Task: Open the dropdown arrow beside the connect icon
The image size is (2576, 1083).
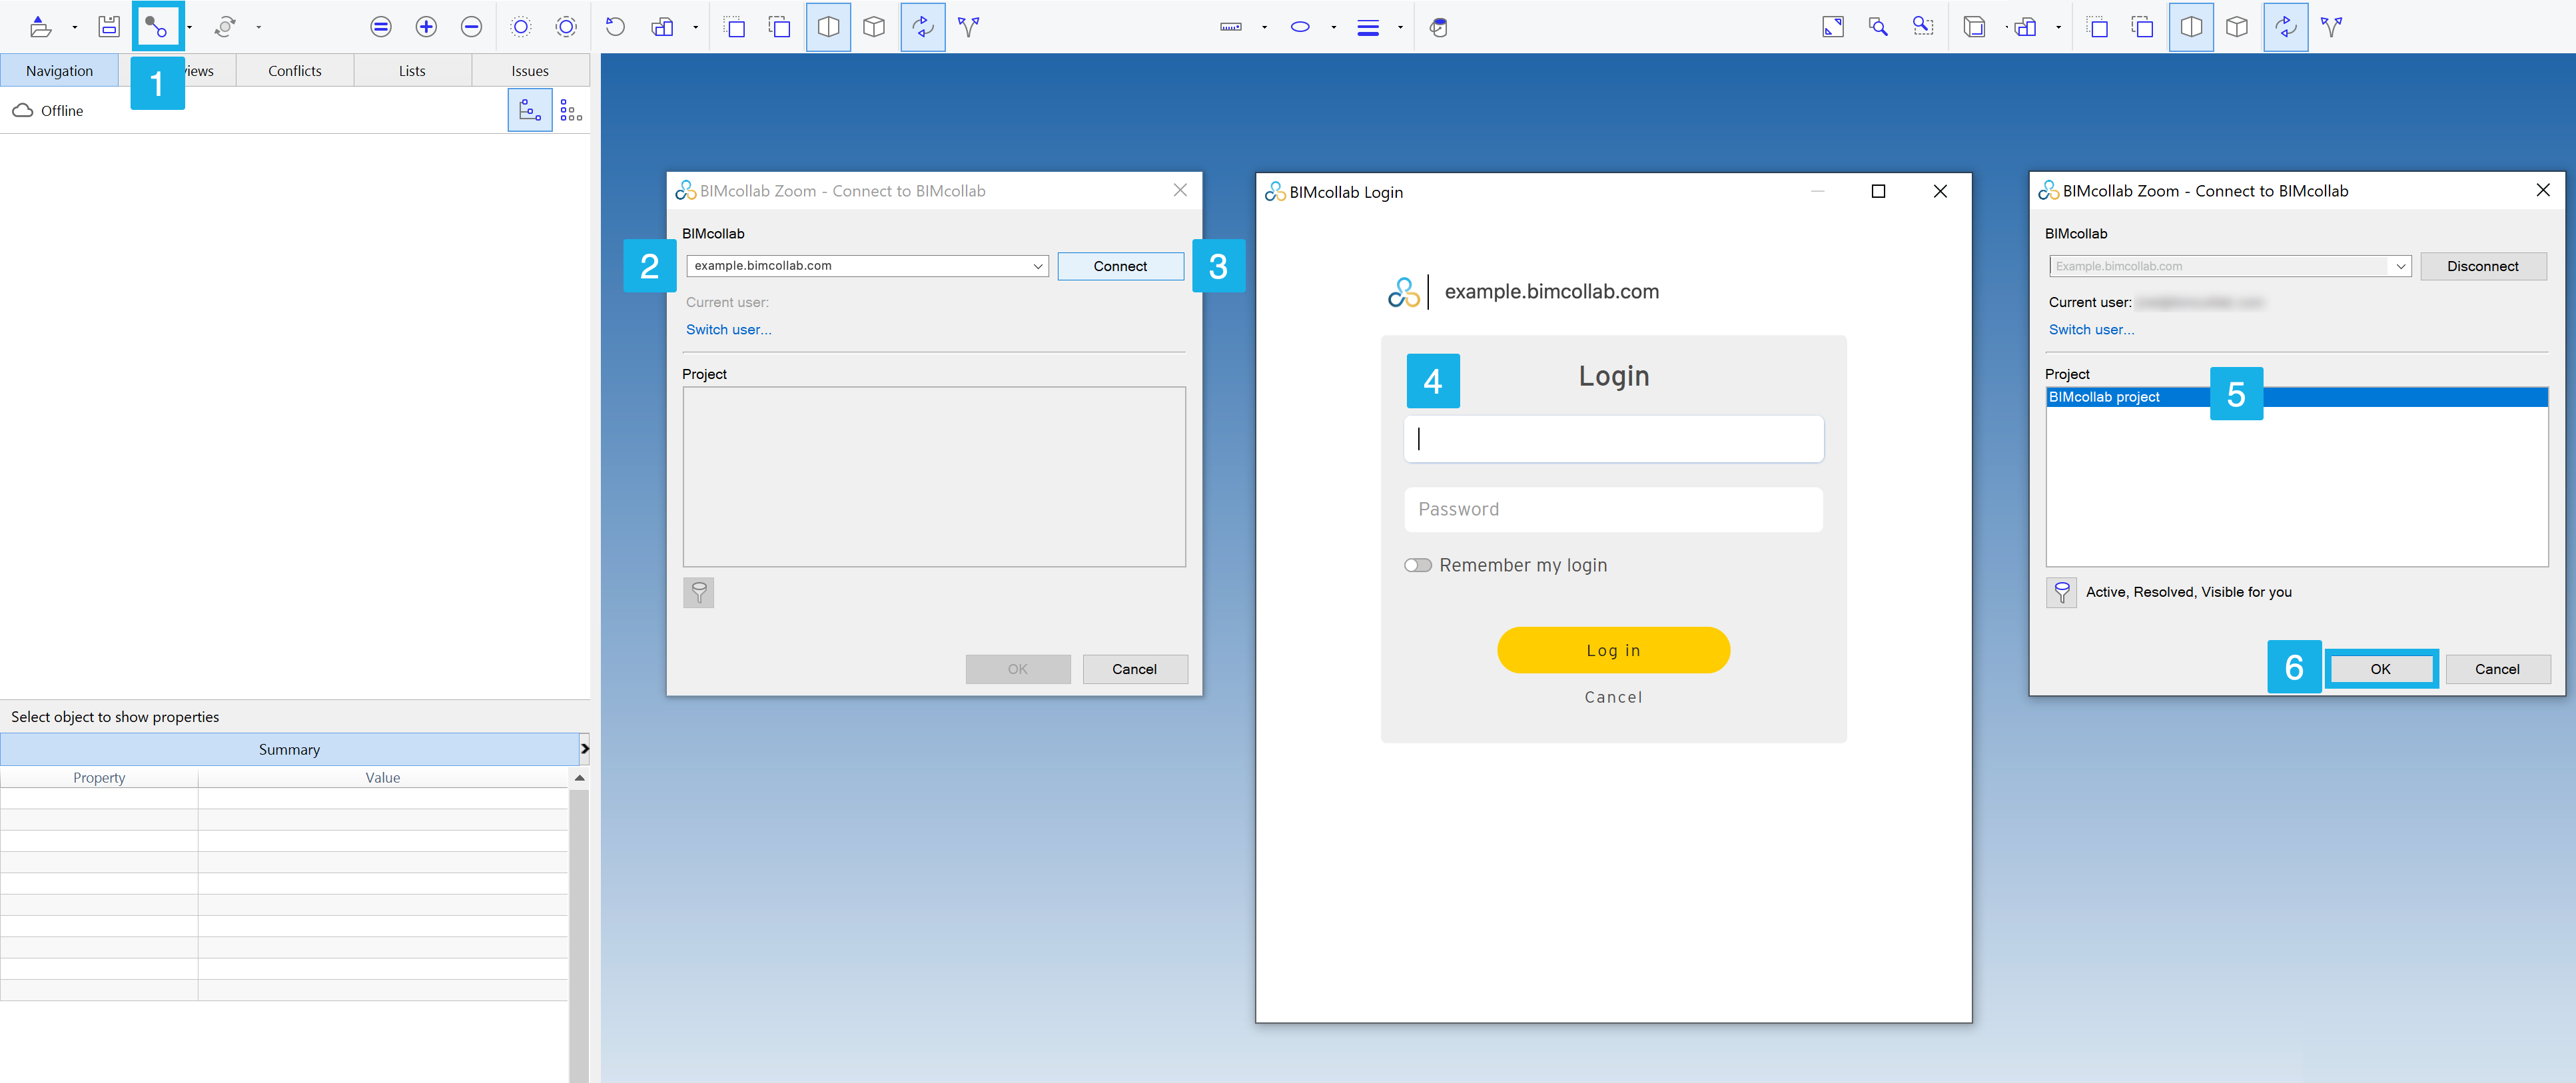Action: [189, 27]
